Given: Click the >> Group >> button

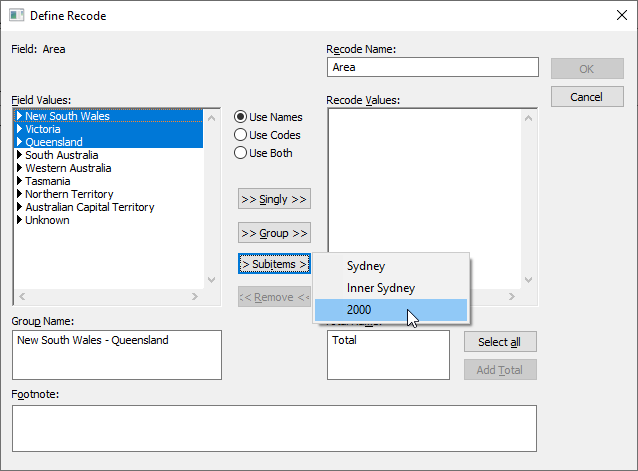Looking at the screenshot, I should click(x=274, y=233).
